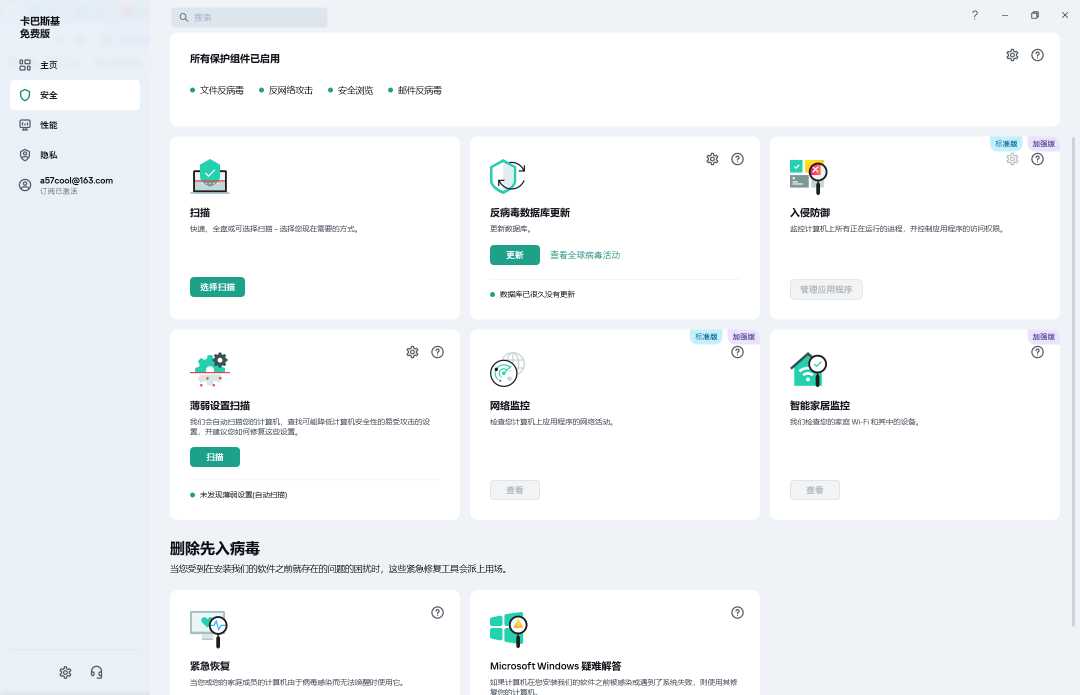Open settings gear of 入侵防御 card
This screenshot has height=695, width=1080.
(1012, 159)
